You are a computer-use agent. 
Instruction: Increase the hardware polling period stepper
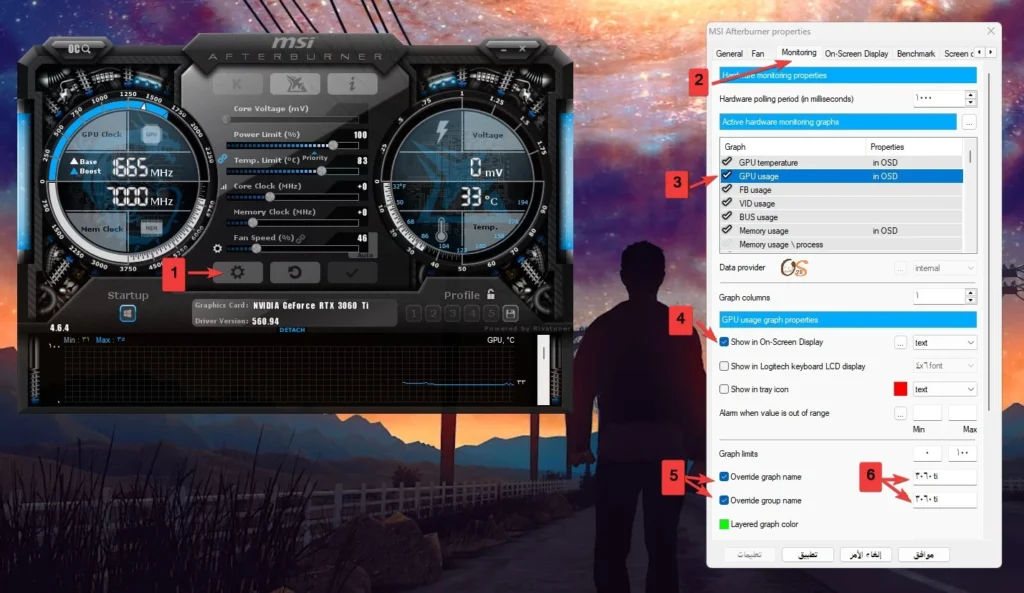[970, 95]
